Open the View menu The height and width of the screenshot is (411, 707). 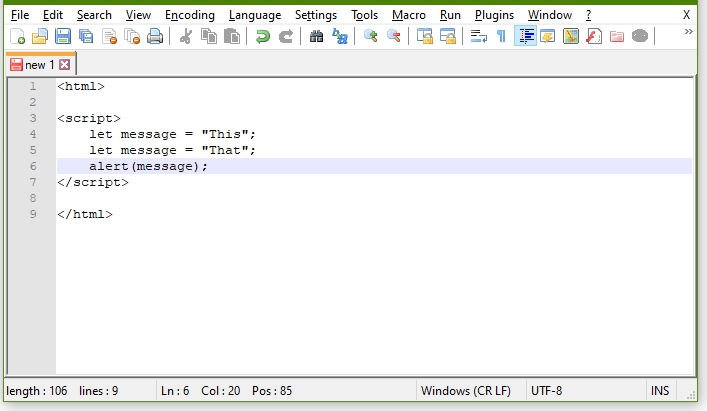tap(138, 15)
